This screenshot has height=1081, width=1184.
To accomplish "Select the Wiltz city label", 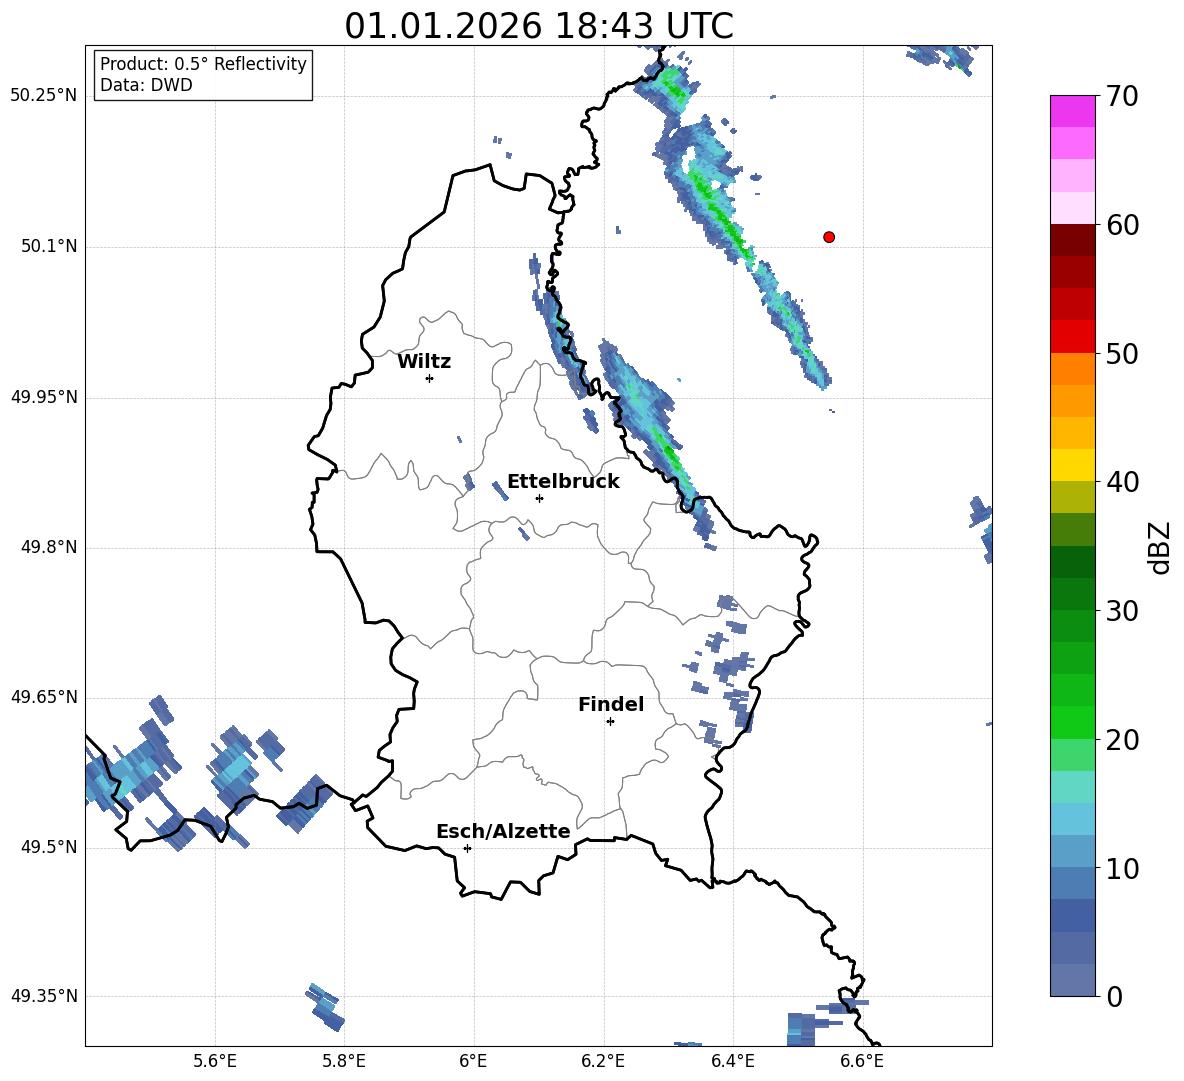I will pyautogui.click(x=424, y=362).
